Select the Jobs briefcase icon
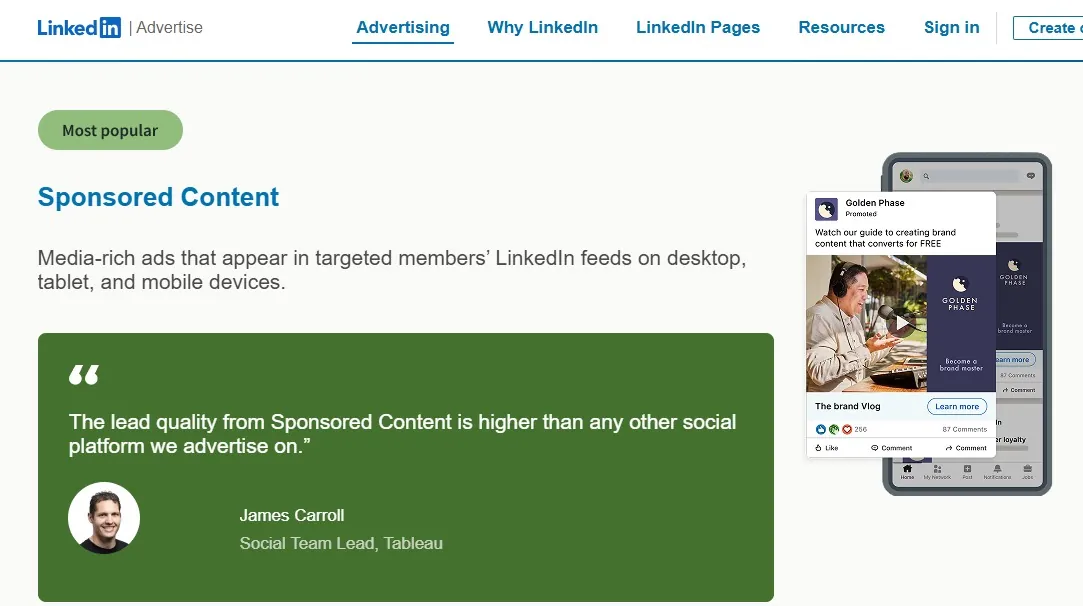 (1027, 467)
